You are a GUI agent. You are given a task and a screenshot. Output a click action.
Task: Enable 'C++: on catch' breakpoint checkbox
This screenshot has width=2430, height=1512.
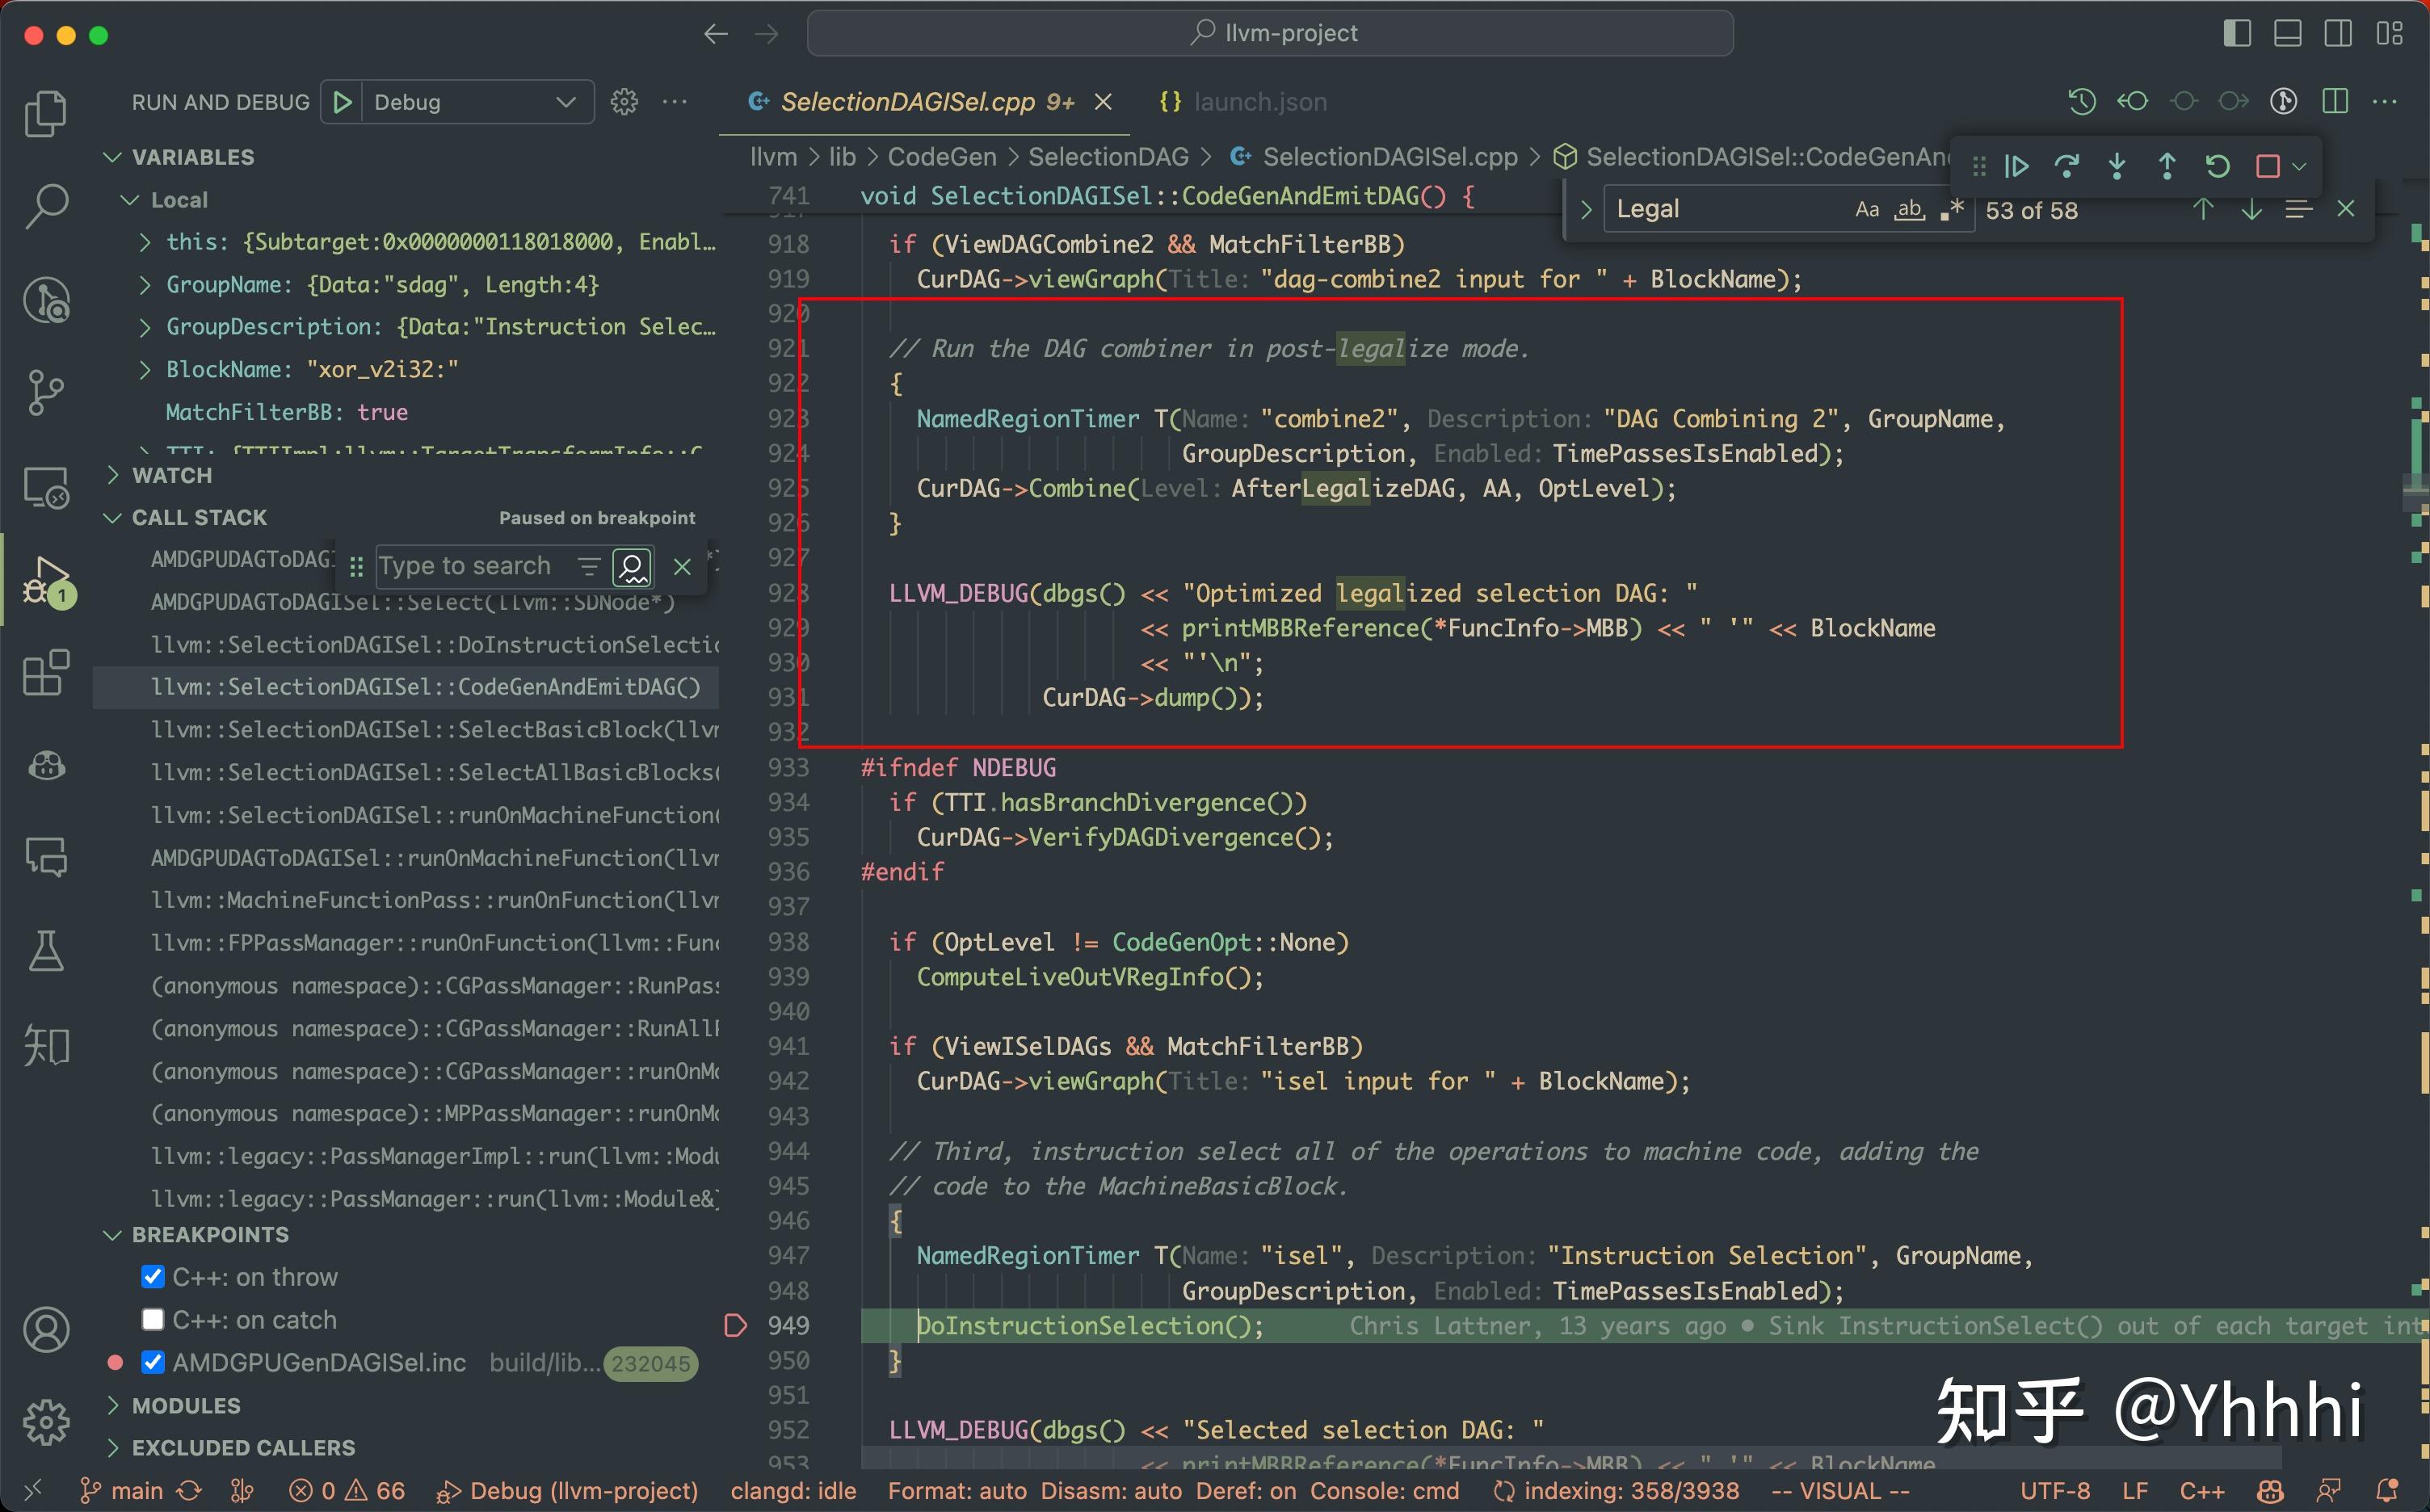click(153, 1320)
